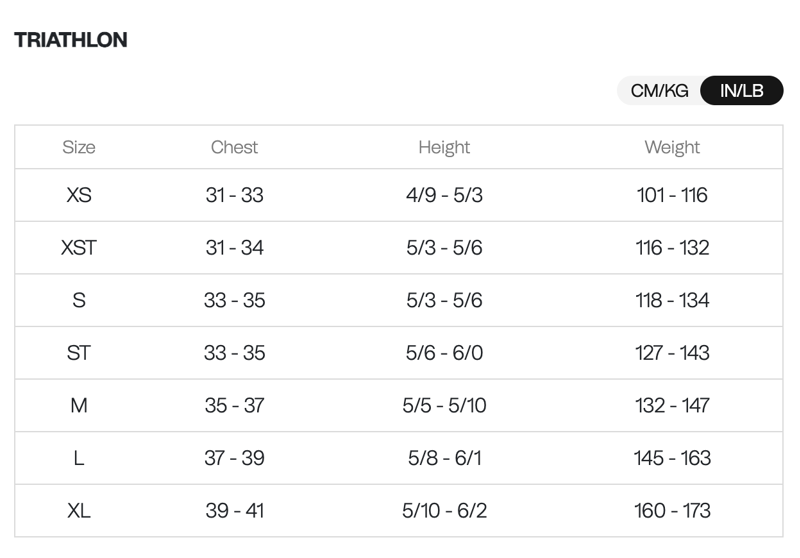Viewport: 800px width, 558px height.
Task: Select the IN/LB unit toggle
Action: [x=741, y=91]
